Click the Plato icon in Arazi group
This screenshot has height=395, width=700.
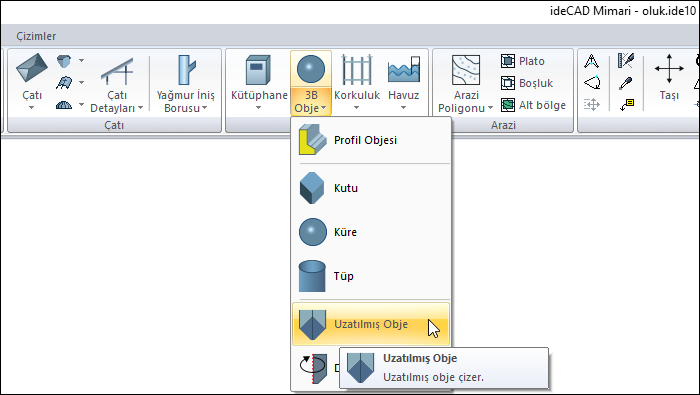click(508, 61)
